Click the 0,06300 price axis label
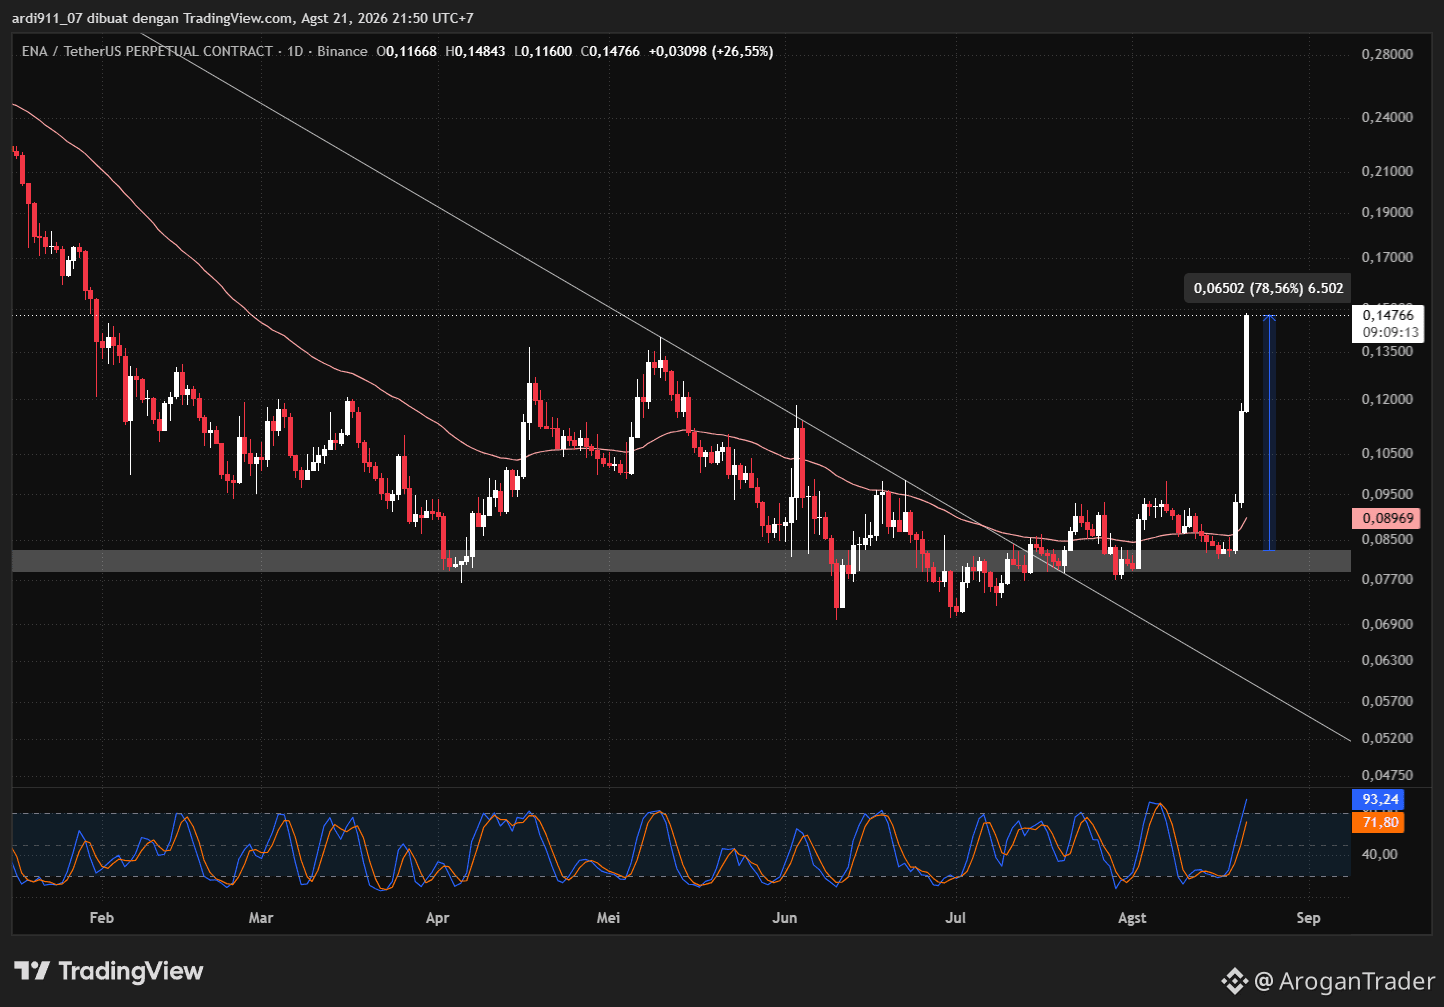This screenshot has height=1007, width=1444. [1387, 660]
